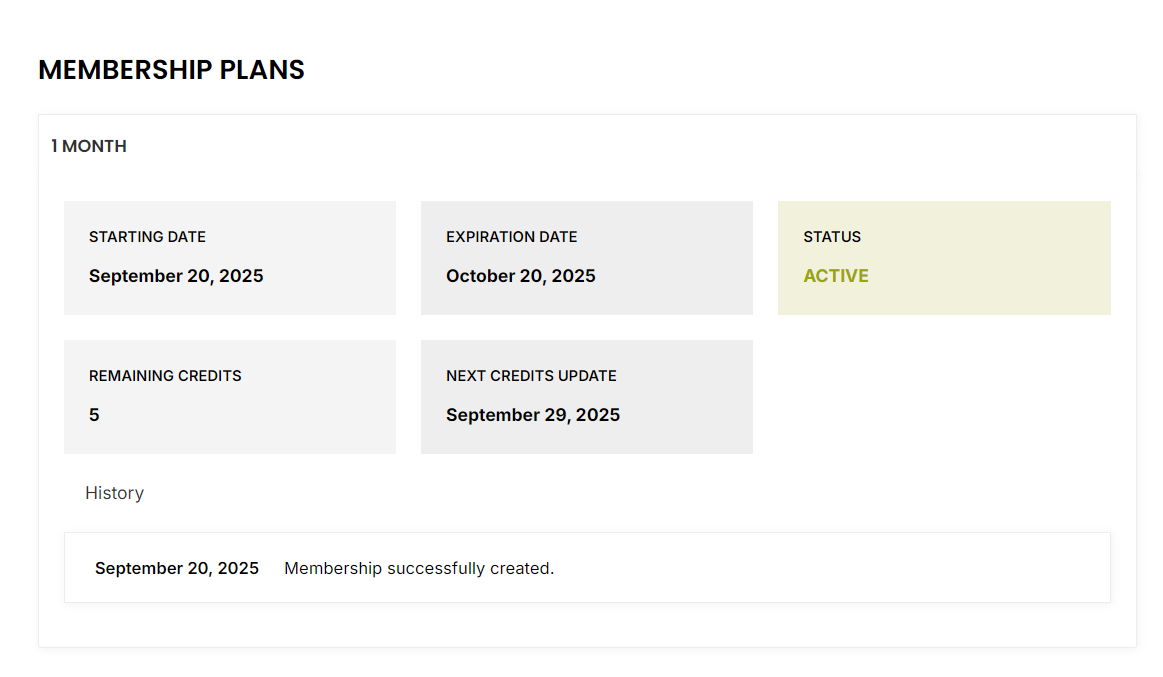Click the NEXT CREDITS UPDATE label
1163x677 pixels.
[531, 376]
